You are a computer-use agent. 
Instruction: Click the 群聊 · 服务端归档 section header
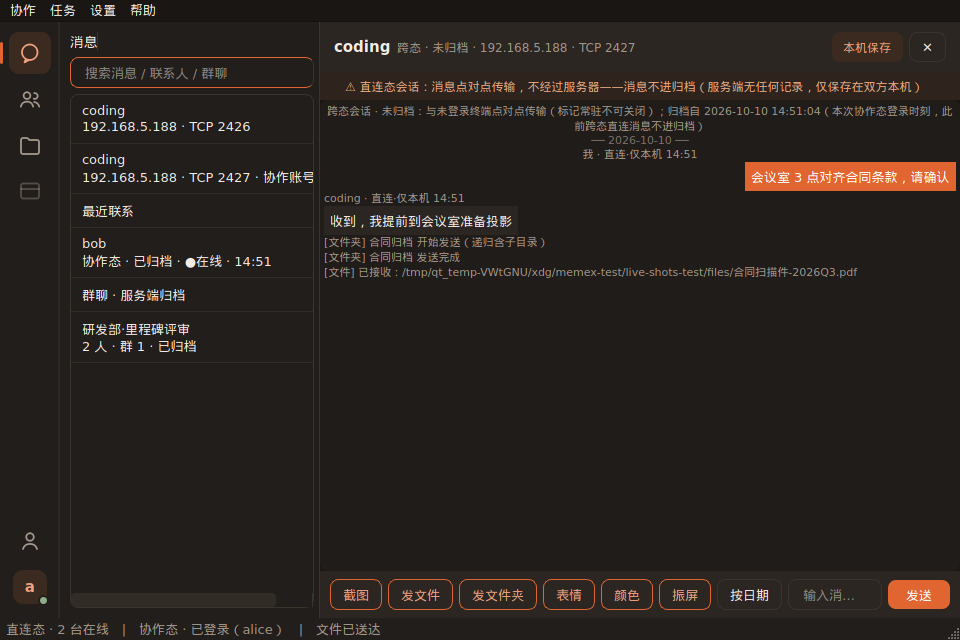(x=192, y=295)
